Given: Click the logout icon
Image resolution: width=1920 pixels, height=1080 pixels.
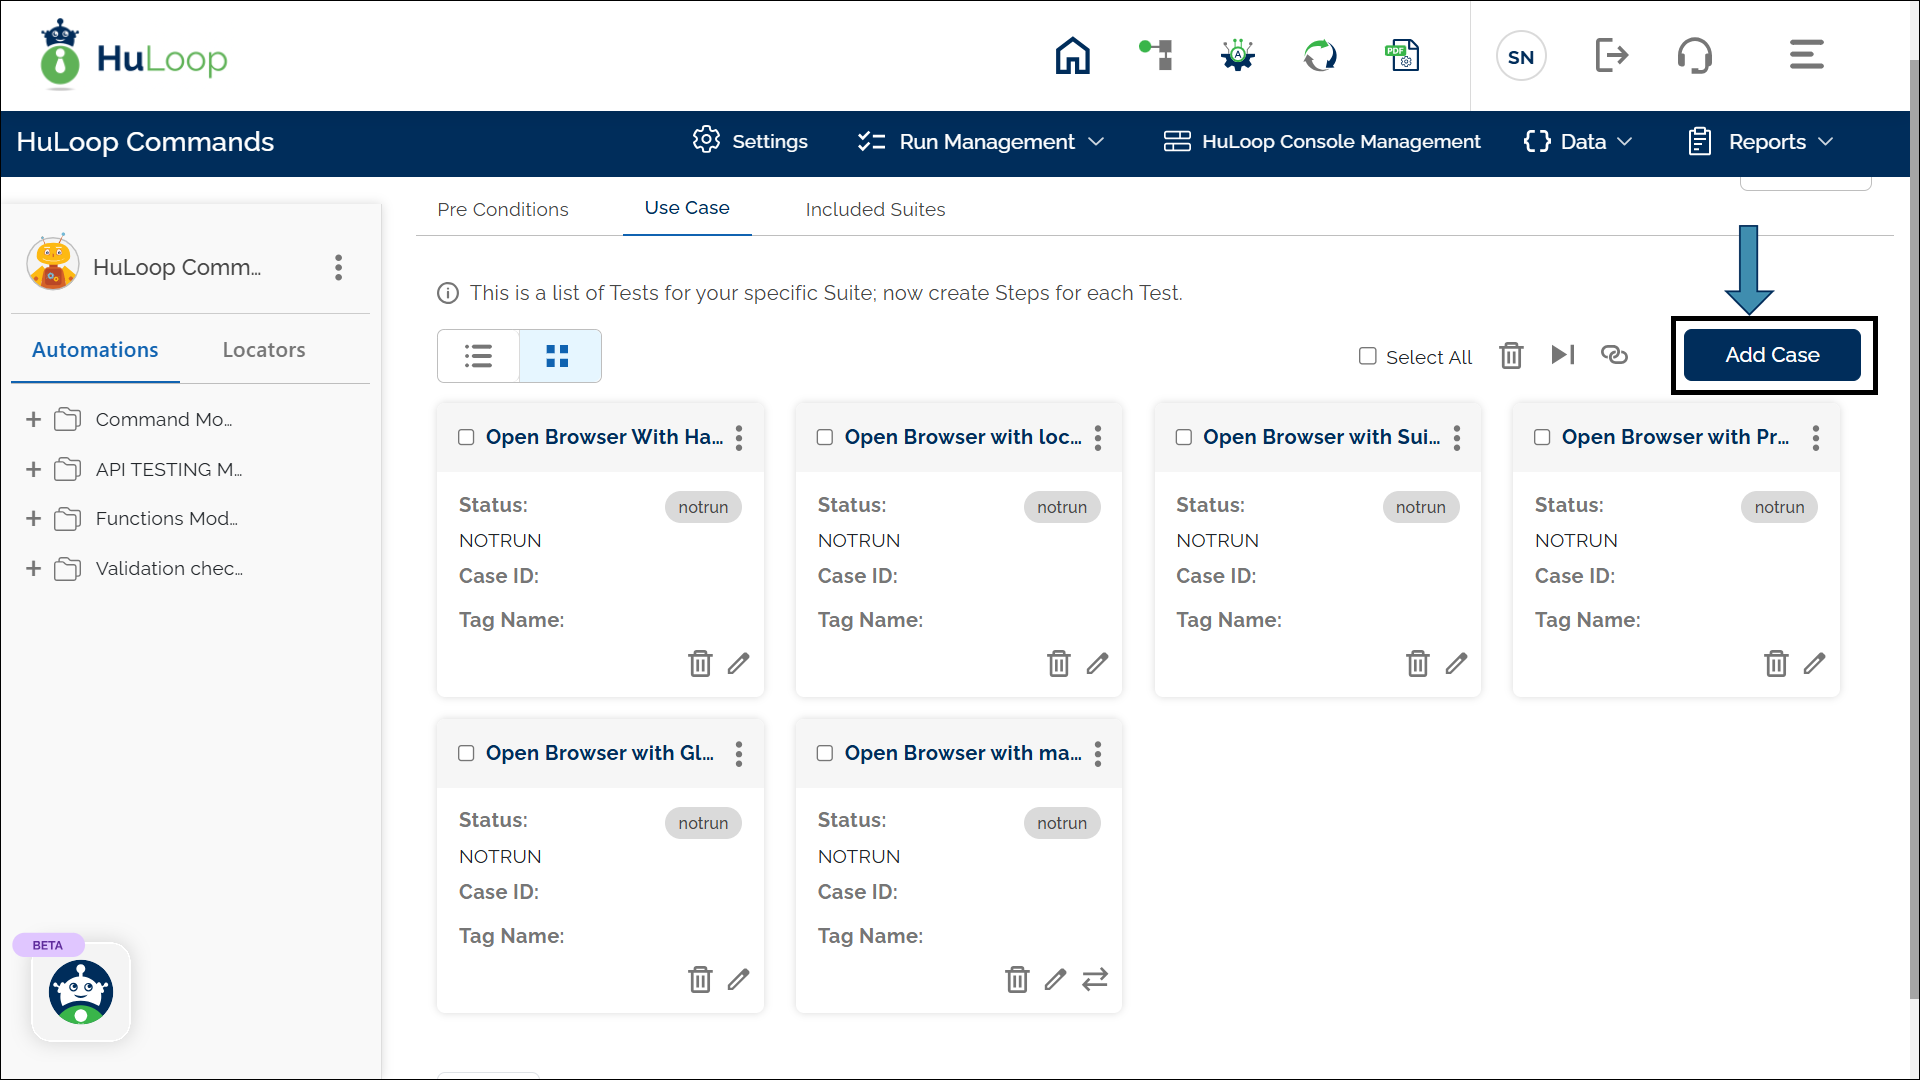Looking at the screenshot, I should (1611, 56).
